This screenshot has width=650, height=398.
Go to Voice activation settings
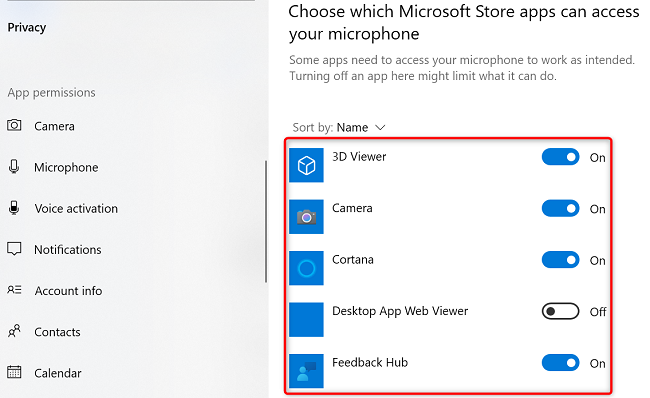click(76, 208)
